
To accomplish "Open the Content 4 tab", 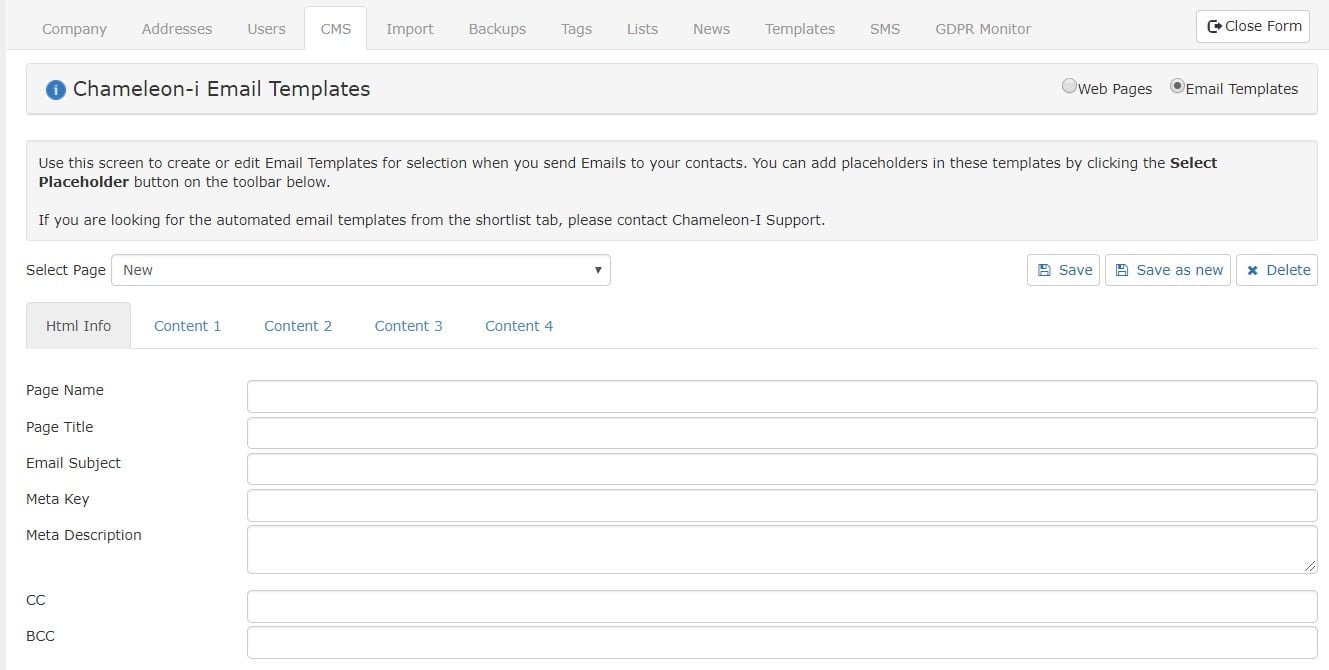I will [x=518, y=325].
